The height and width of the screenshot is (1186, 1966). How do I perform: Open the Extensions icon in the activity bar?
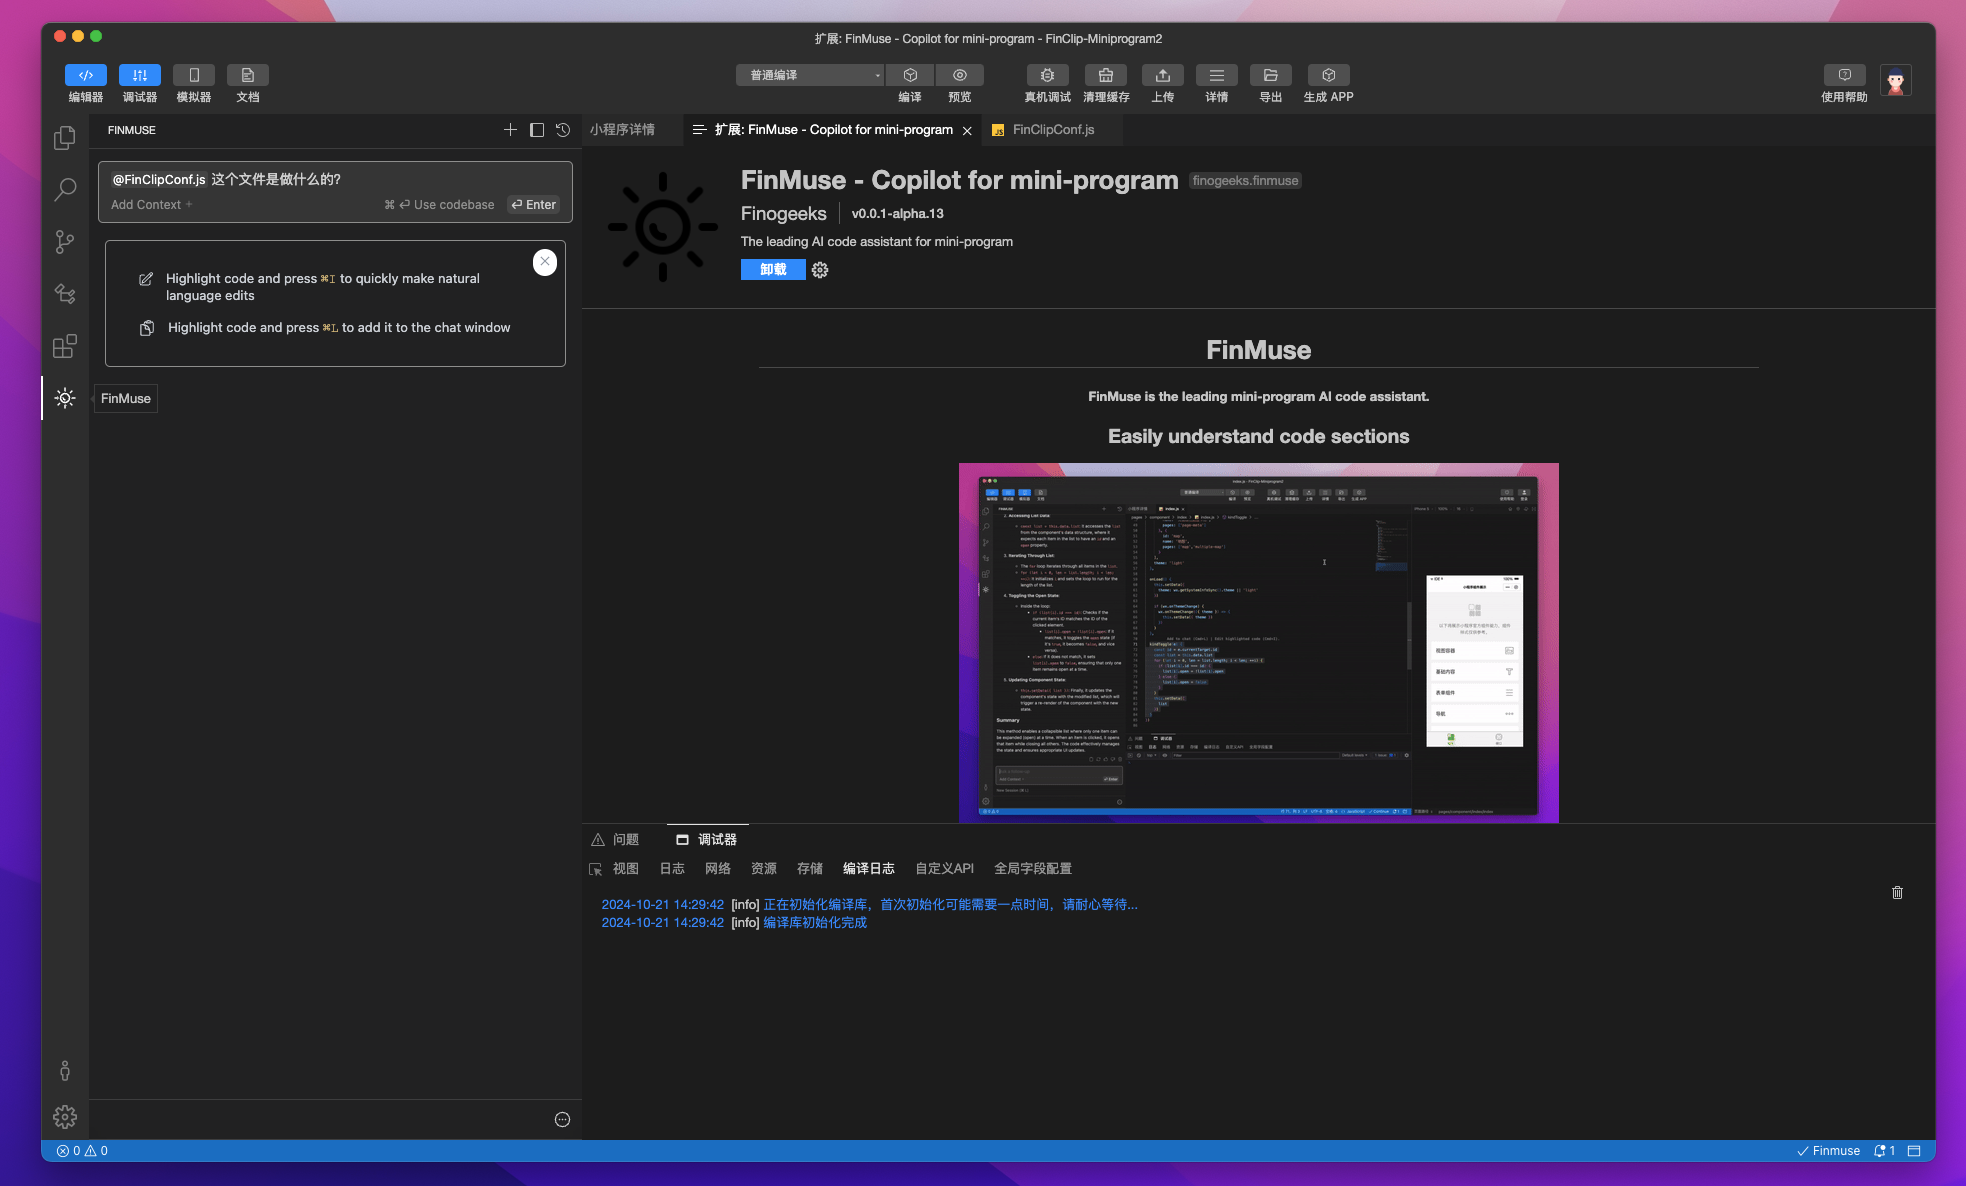65,346
